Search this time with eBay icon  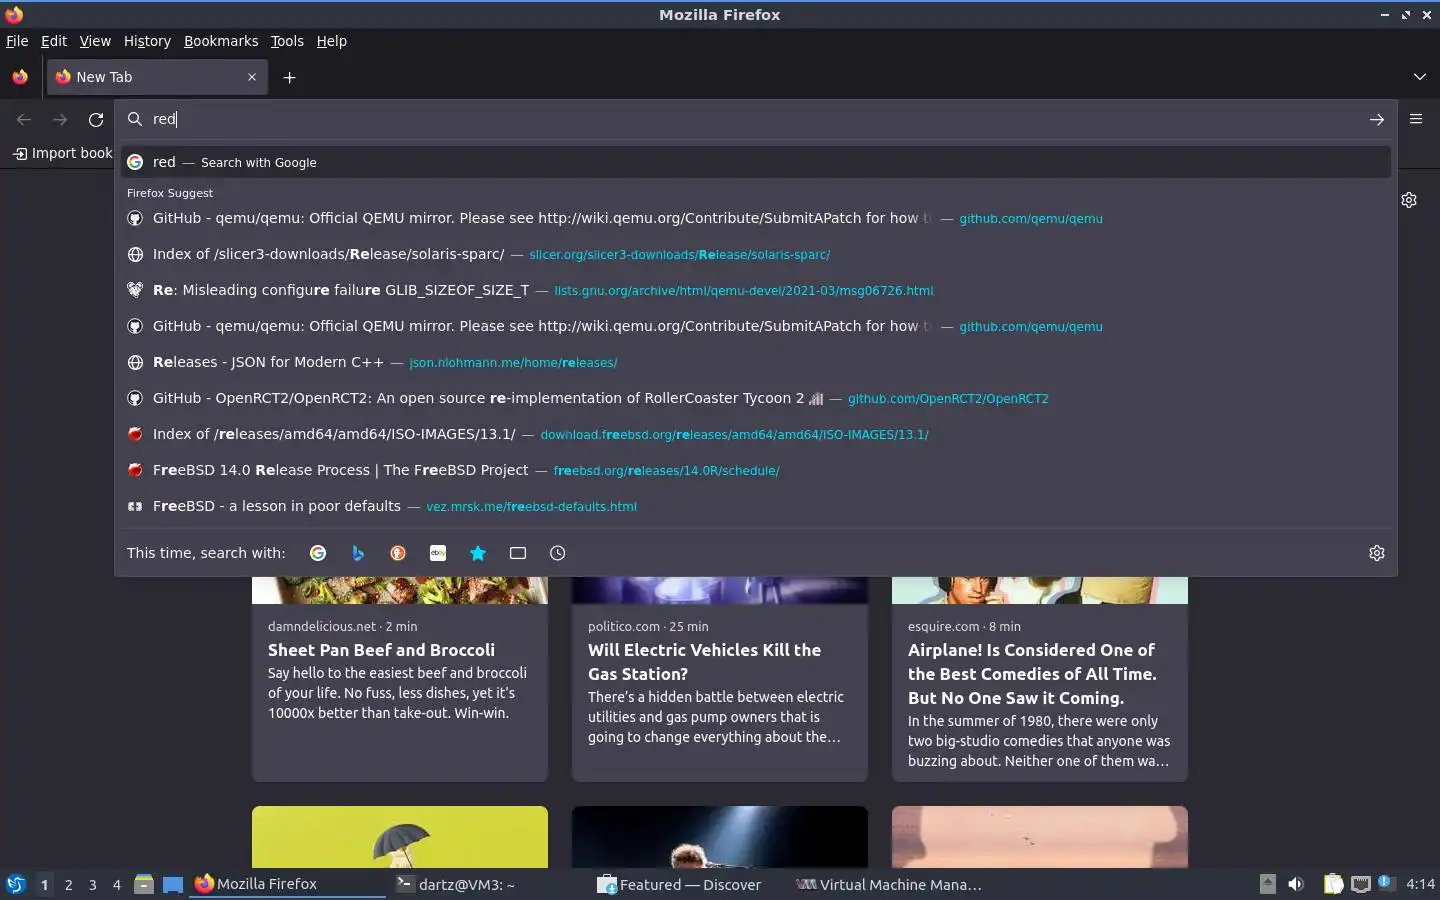click(x=438, y=553)
